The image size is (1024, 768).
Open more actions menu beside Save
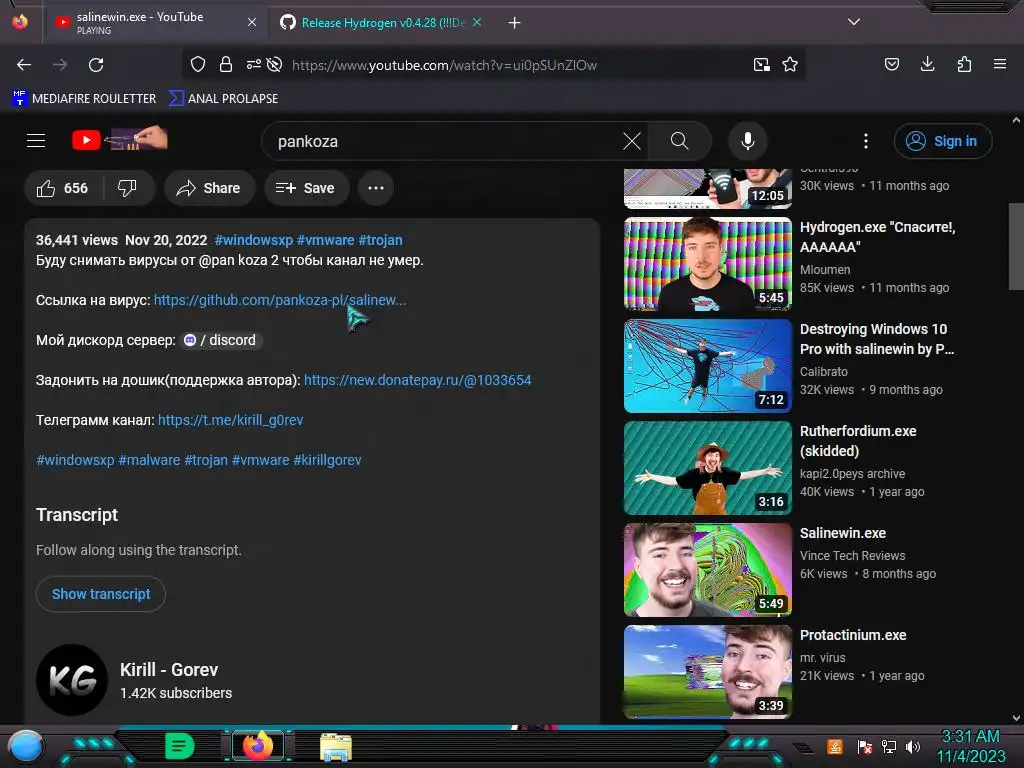point(376,188)
